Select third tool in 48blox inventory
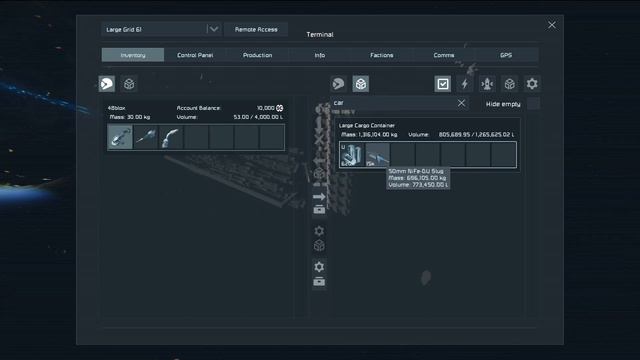 pyautogui.click(x=171, y=137)
